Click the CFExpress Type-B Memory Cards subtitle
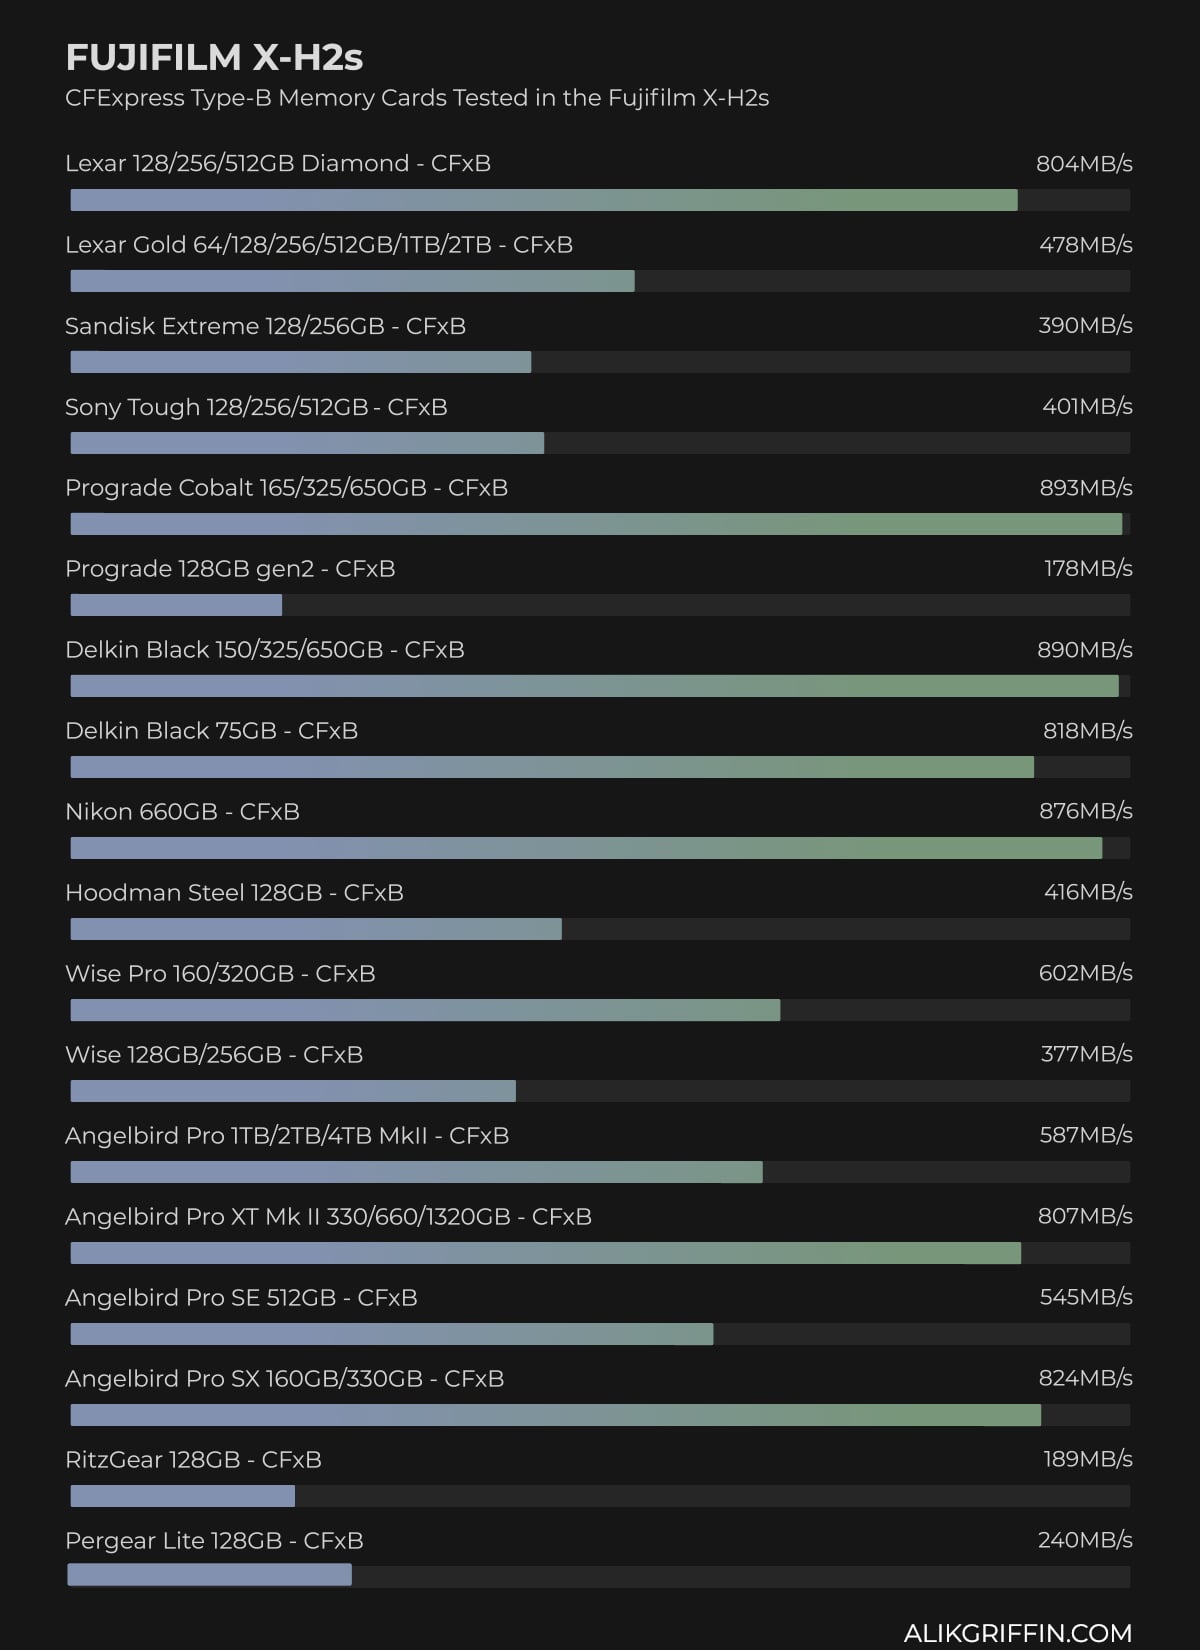 [x=416, y=98]
